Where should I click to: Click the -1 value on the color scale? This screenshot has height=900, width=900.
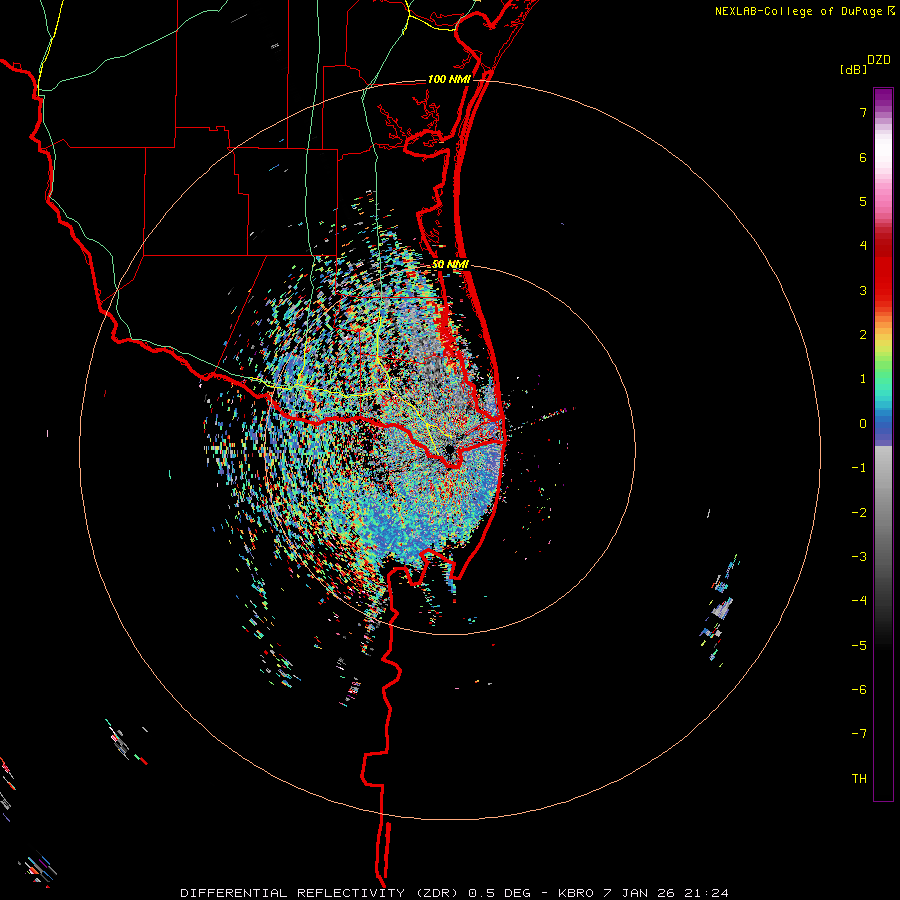pos(859,468)
